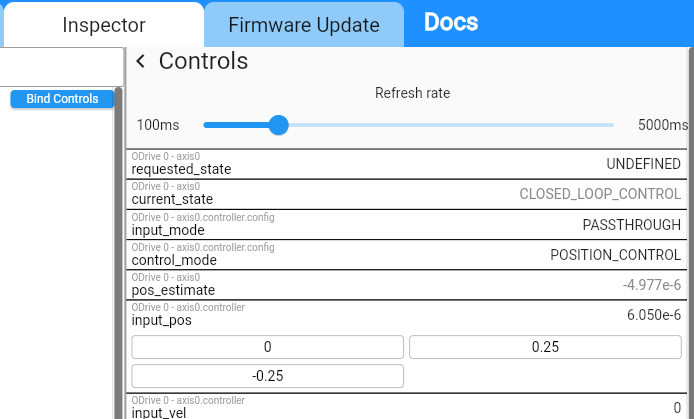The image size is (694, 419).
Task: Set input_pos to -0.25 preset
Action: tap(267, 376)
